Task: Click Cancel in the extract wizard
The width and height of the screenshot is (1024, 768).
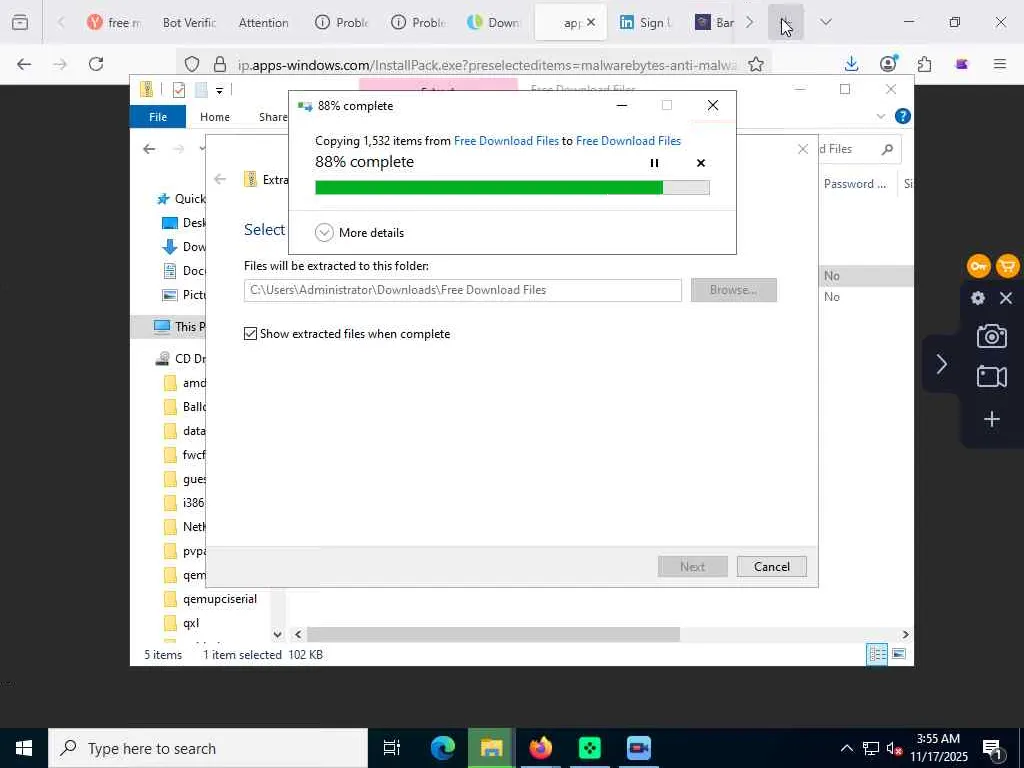Action: click(x=771, y=566)
